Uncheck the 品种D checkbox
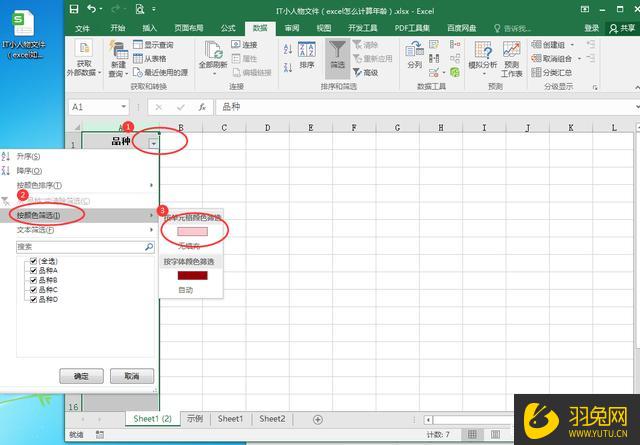 (x=33, y=299)
